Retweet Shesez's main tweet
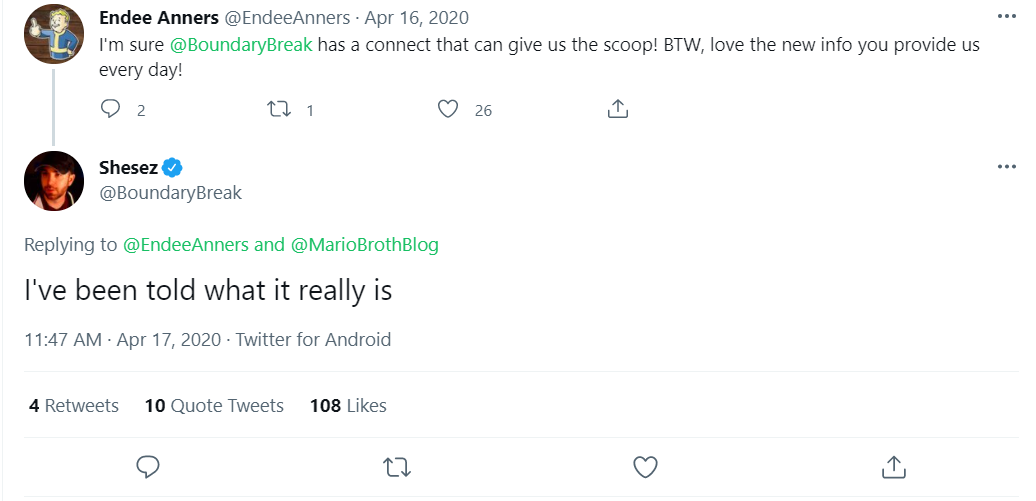The height and width of the screenshot is (501, 1036). tap(397, 467)
